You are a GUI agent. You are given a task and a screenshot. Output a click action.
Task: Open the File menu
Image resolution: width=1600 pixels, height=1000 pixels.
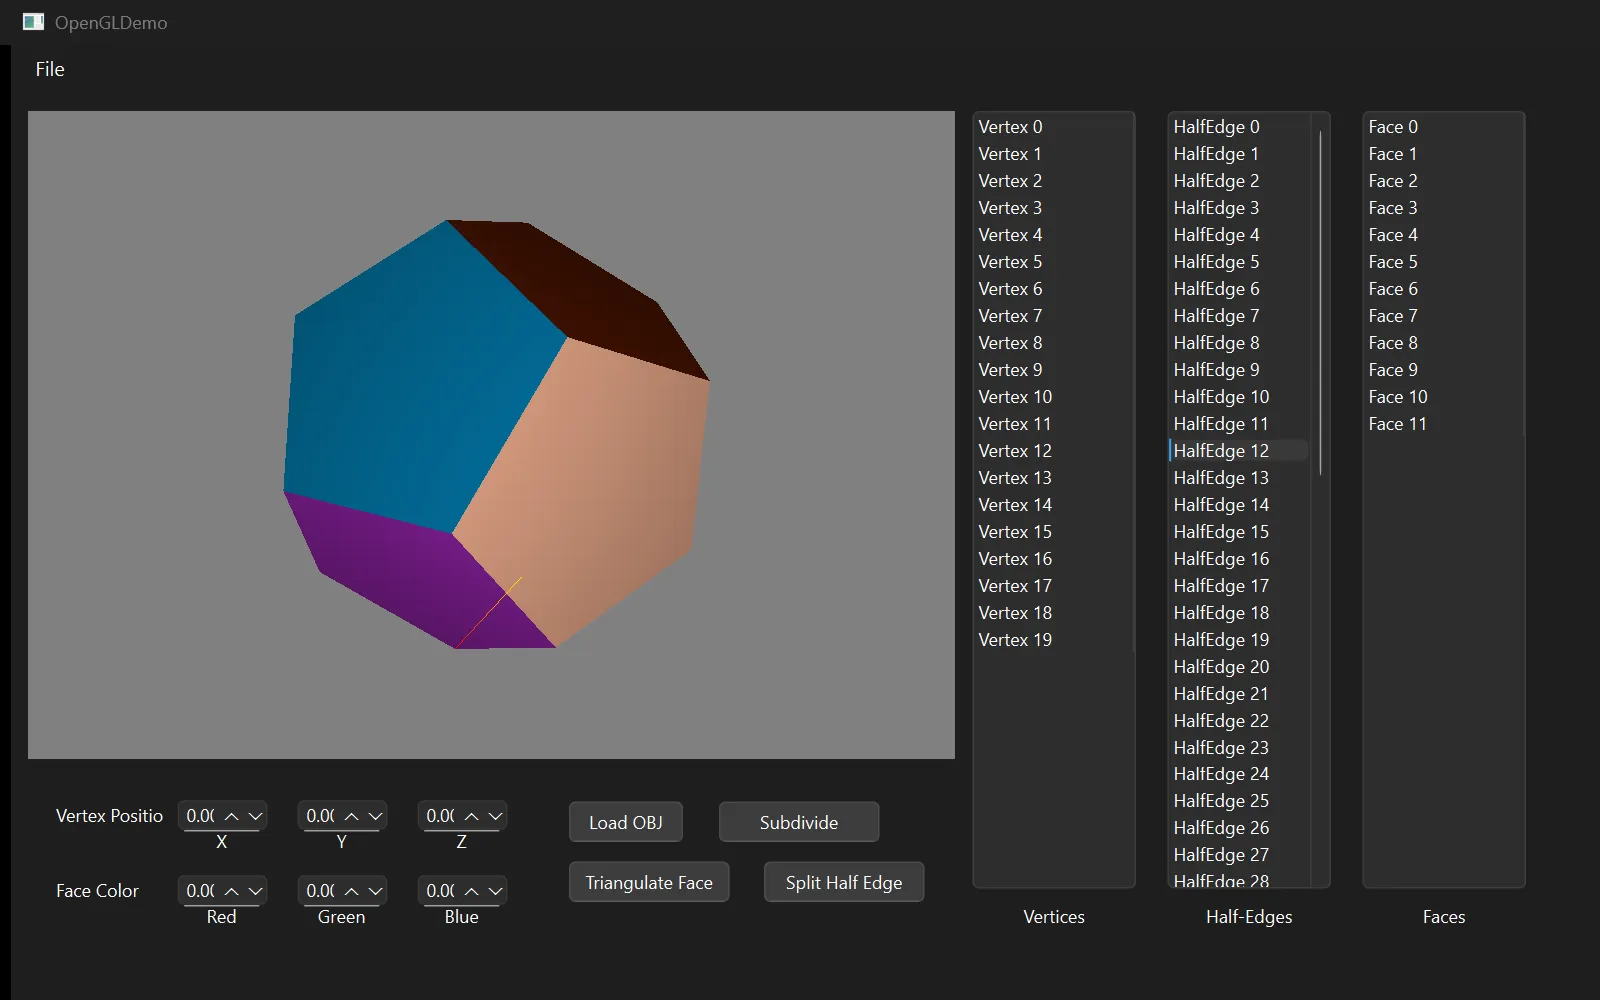pyautogui.click(x=50, y=69)
